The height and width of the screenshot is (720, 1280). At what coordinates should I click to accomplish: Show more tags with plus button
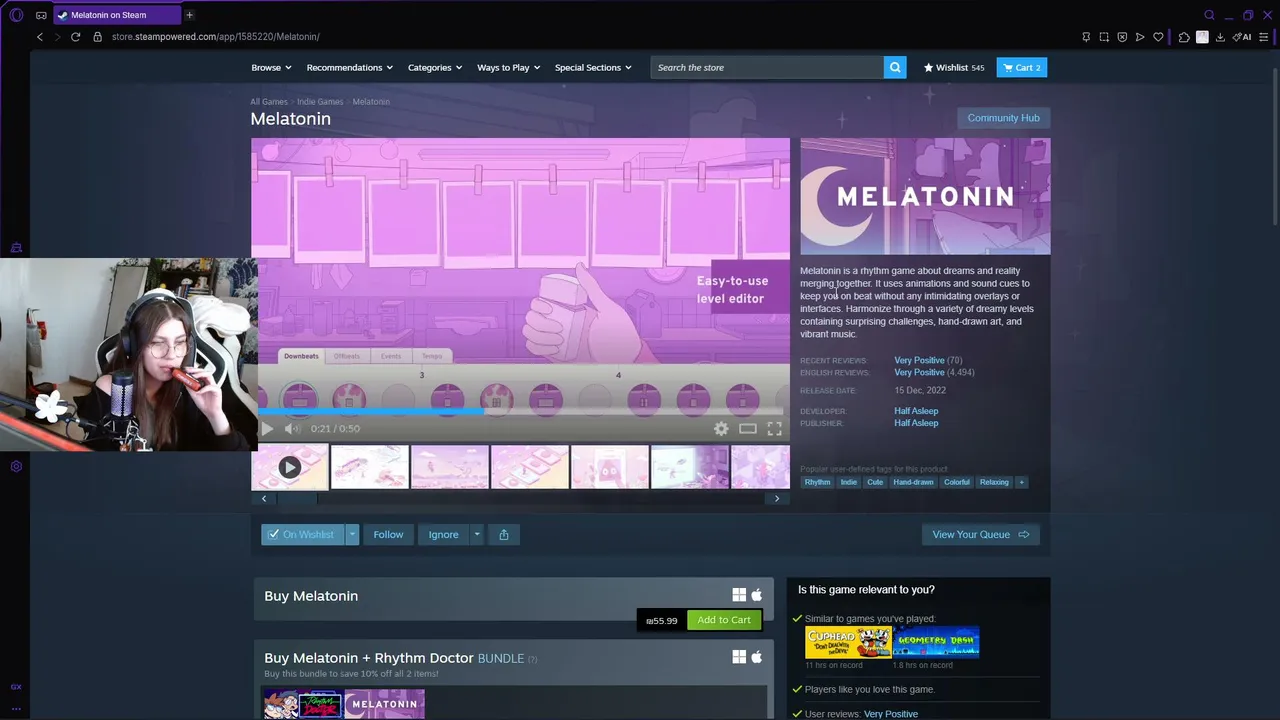[x=1021, y=482]
